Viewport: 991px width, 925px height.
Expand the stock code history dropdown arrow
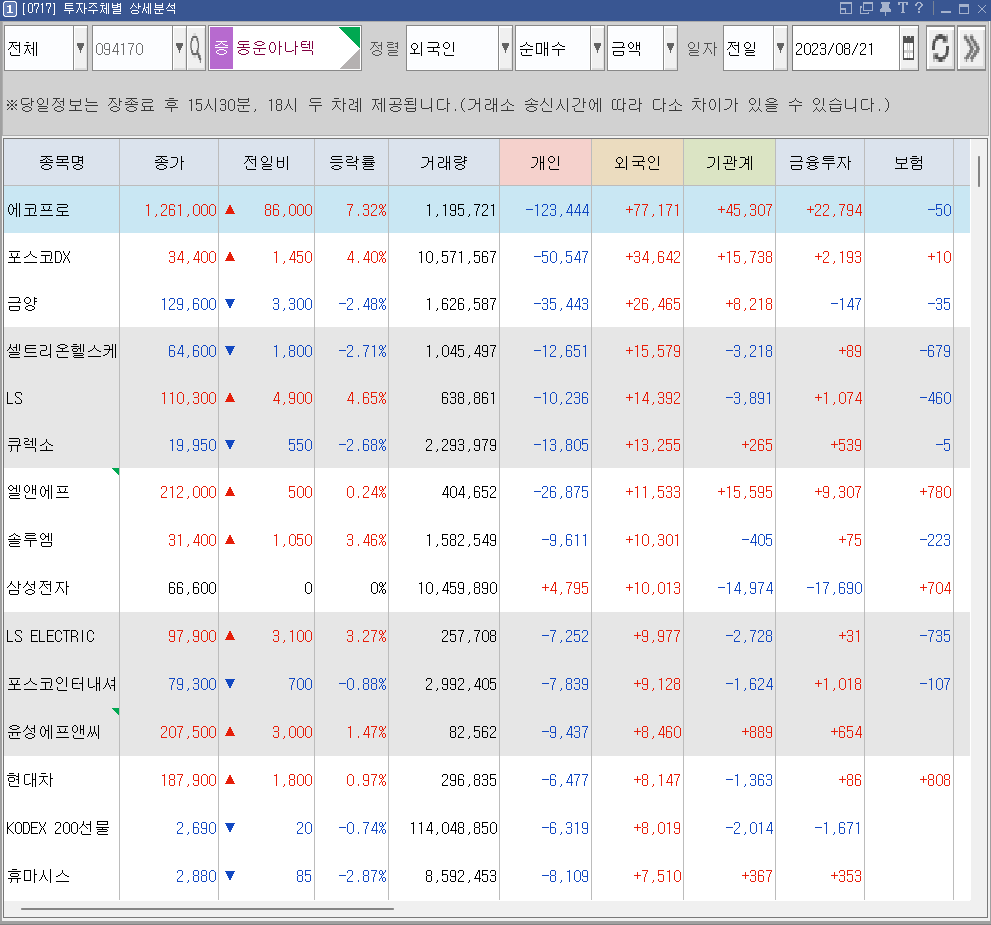coord(179,48)
